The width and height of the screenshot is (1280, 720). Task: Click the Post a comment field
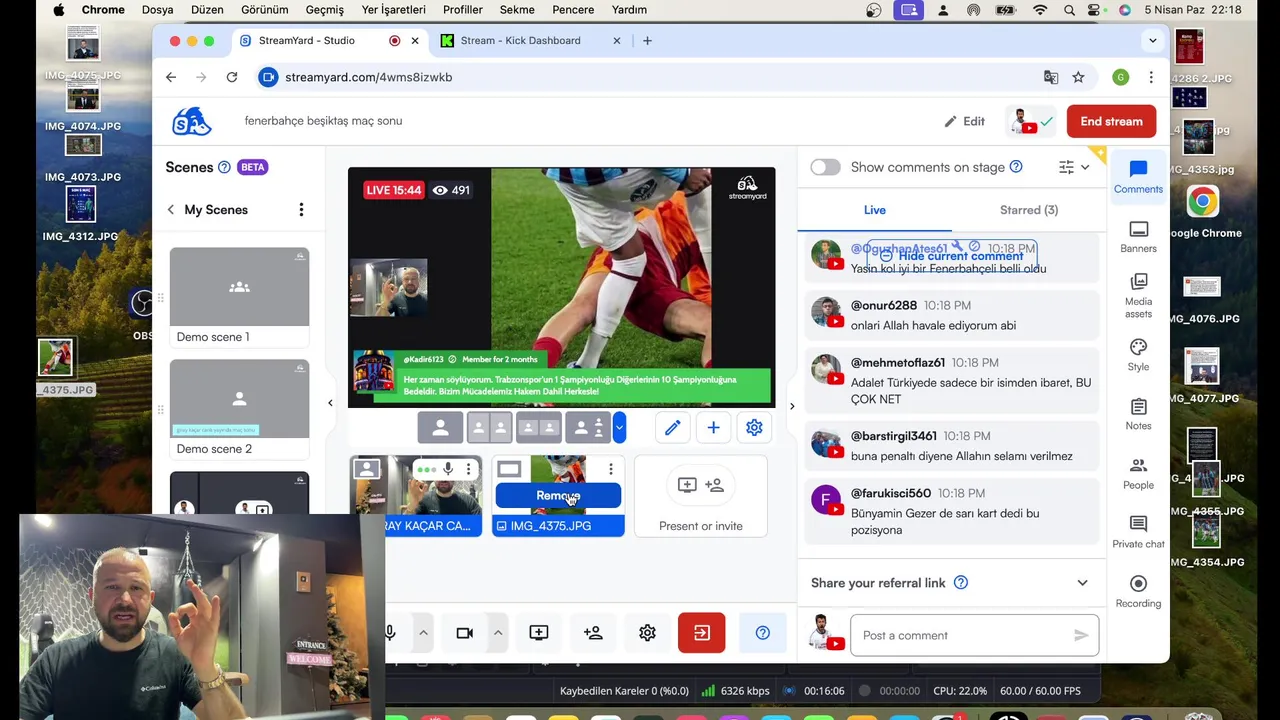point(974,635)
